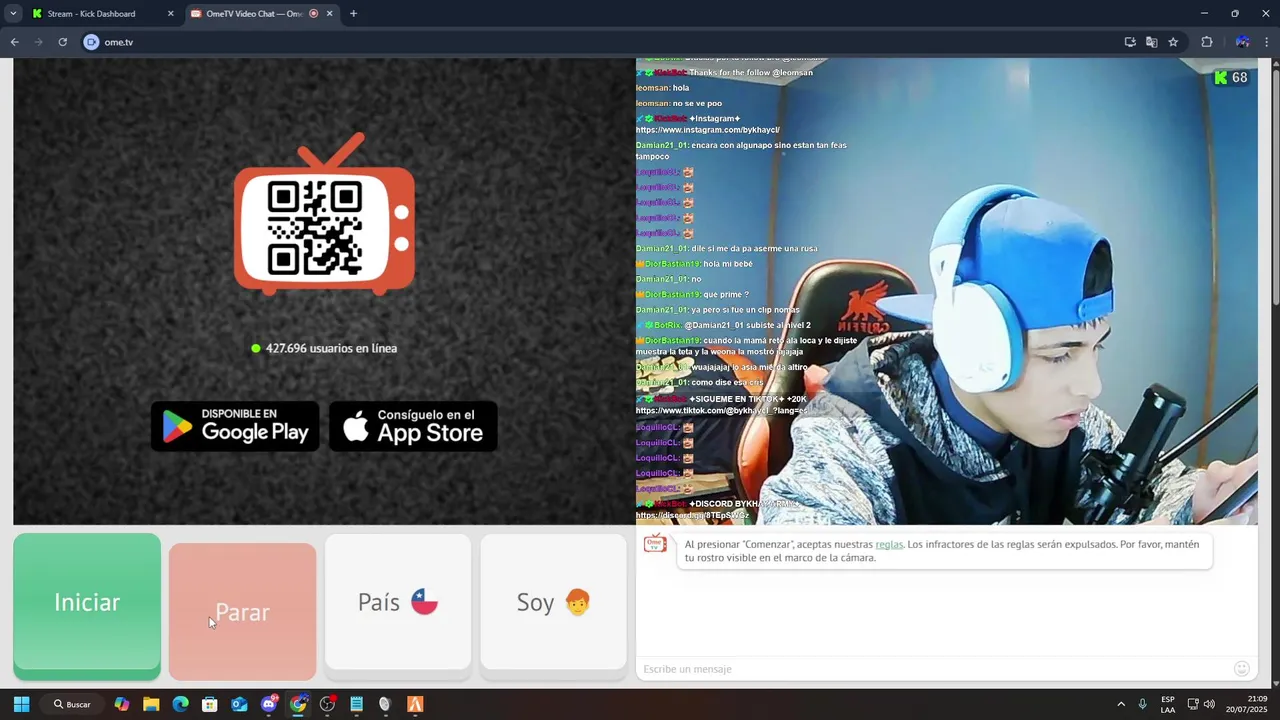Image resolution: width=1280 pixels, height=720 pixels.
Task: Open the Chrome three-dot menu
Action: [x=1267, y=42]
